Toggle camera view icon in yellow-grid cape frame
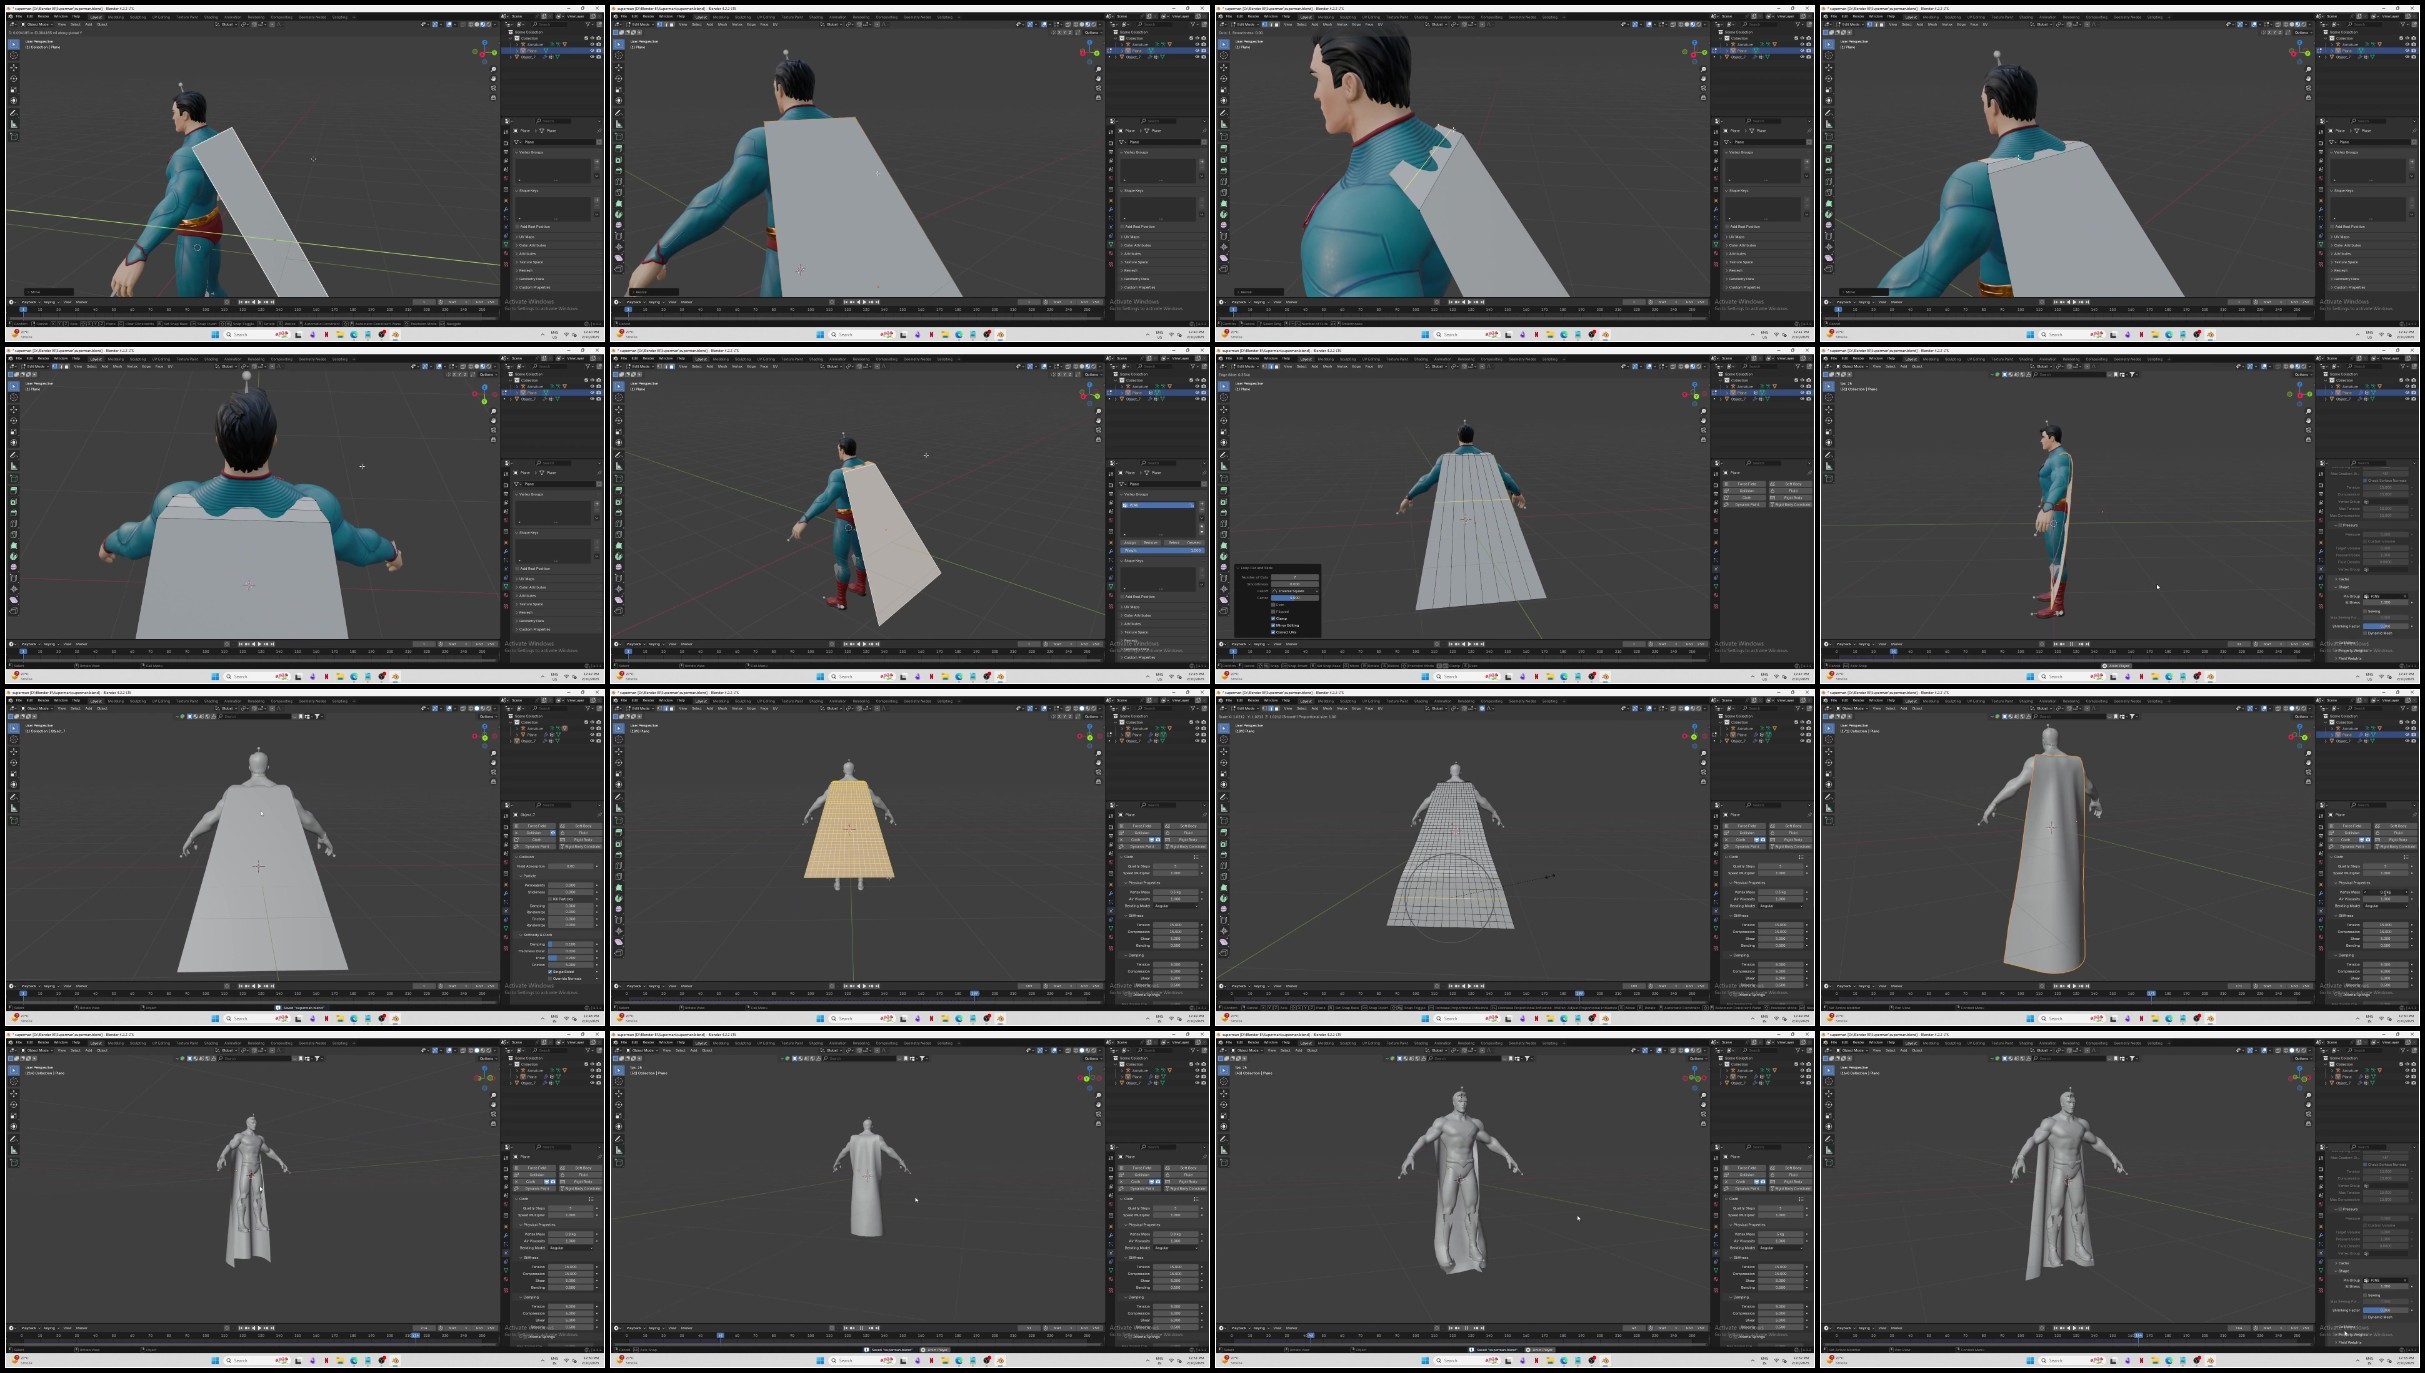This screenshot has width=2425, height=1373. coord(1098,772)
